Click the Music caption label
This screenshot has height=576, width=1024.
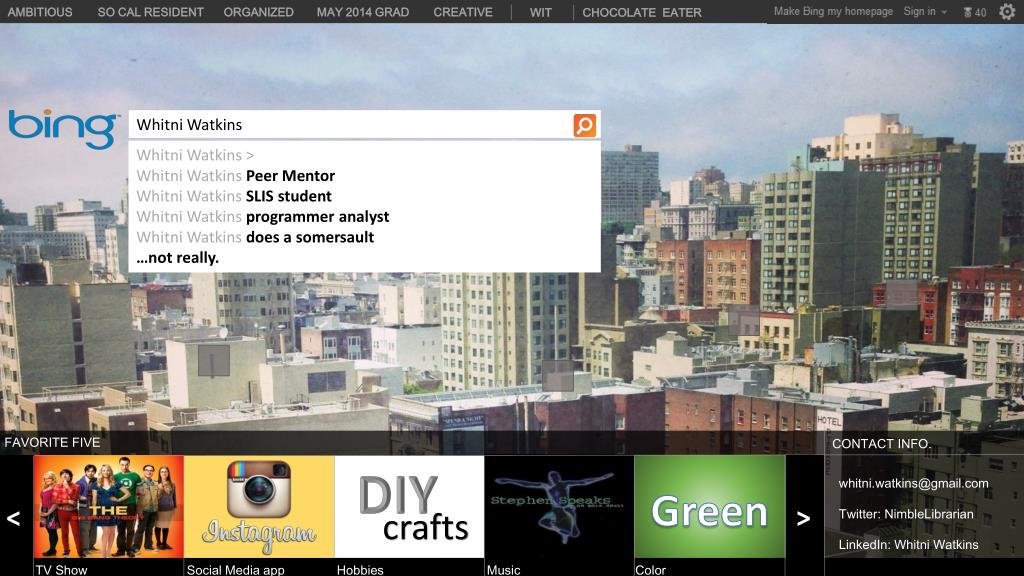click(x=504, y=569)
